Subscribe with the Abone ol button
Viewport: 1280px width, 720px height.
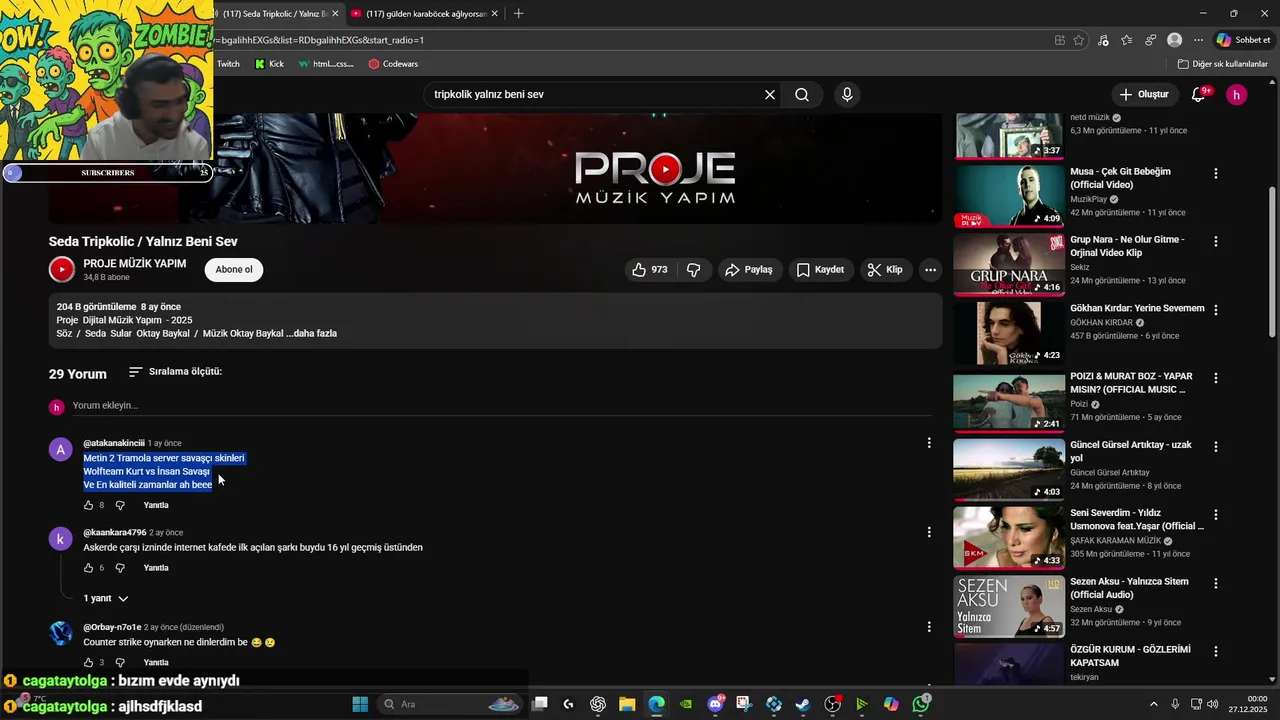(234, 270)
